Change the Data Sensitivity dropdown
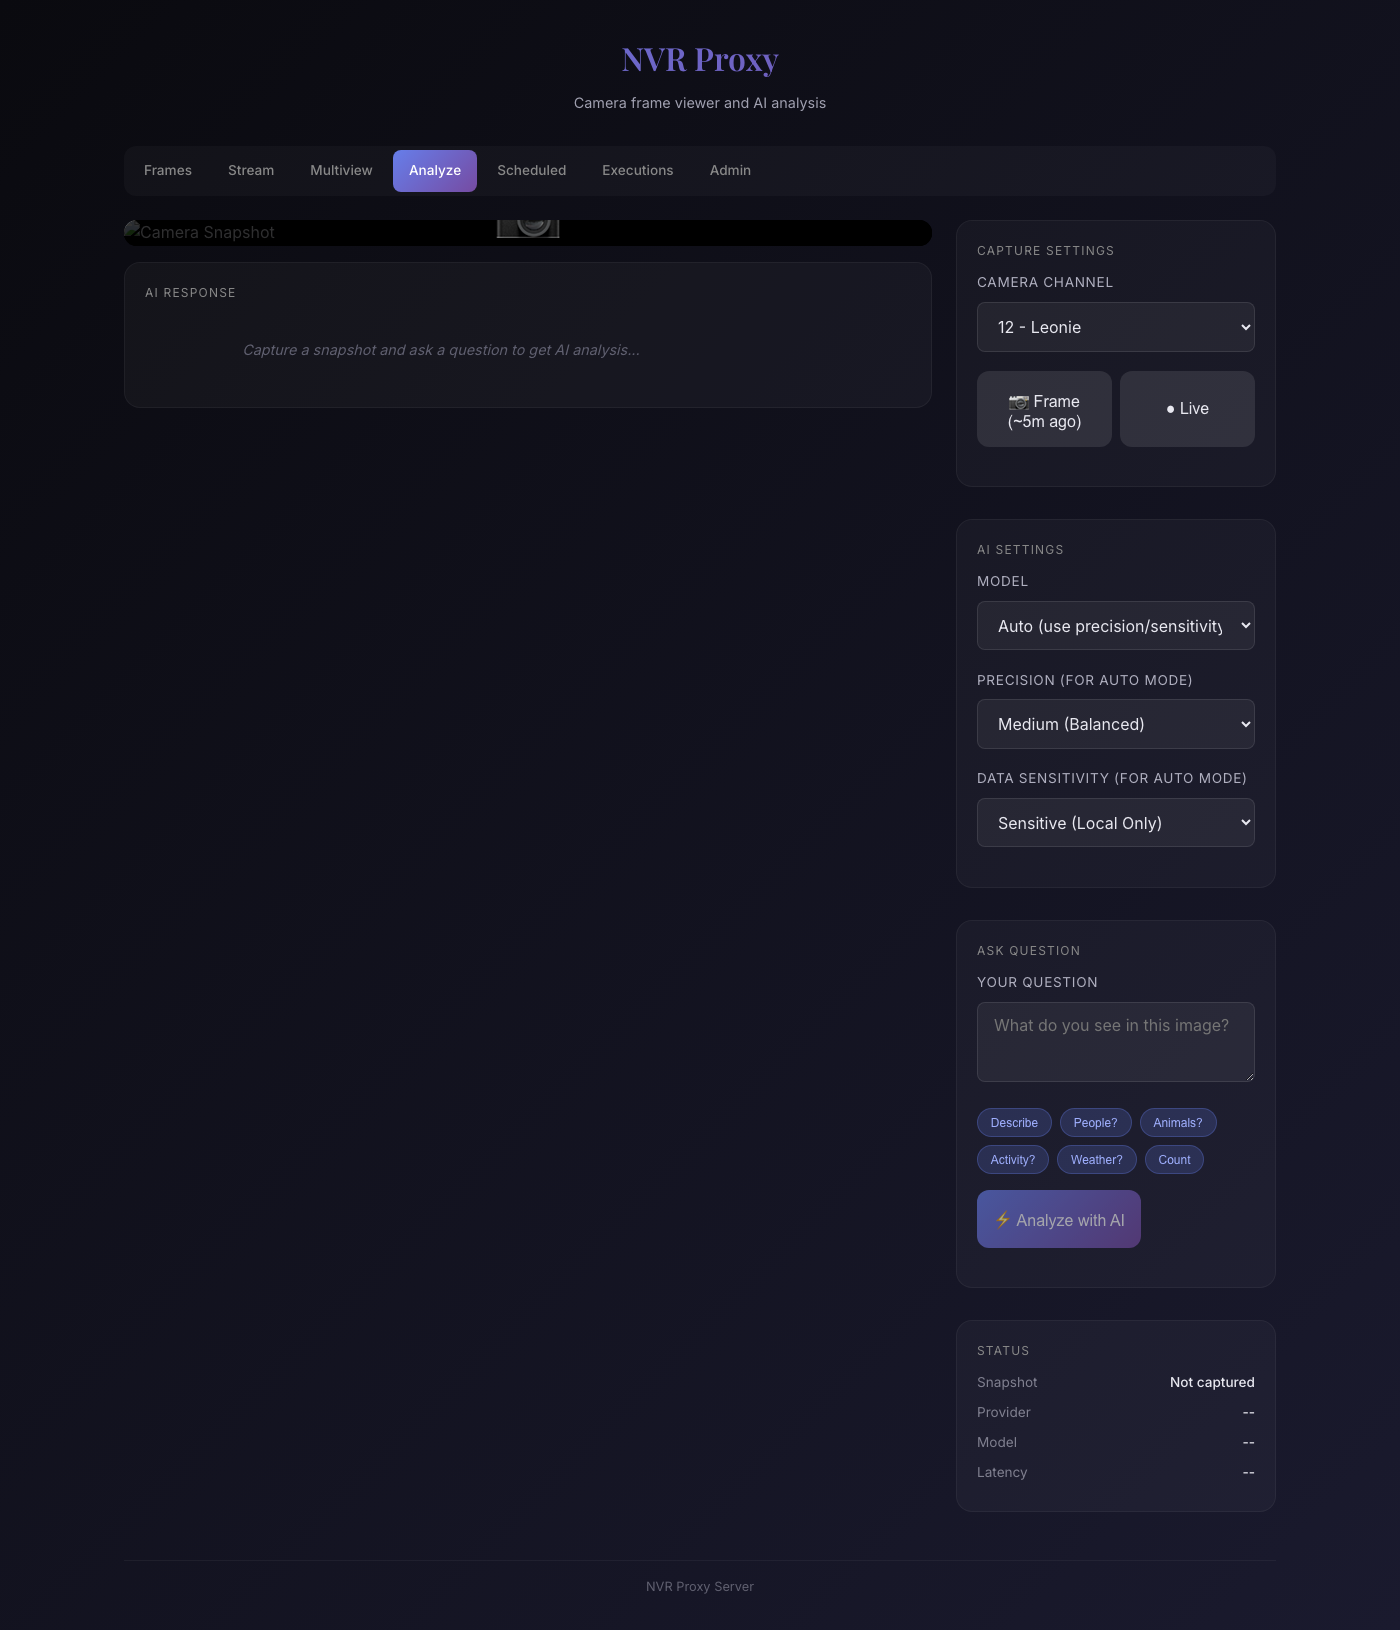This screenshot has height=1630, width=1400. click(1115, 823)
